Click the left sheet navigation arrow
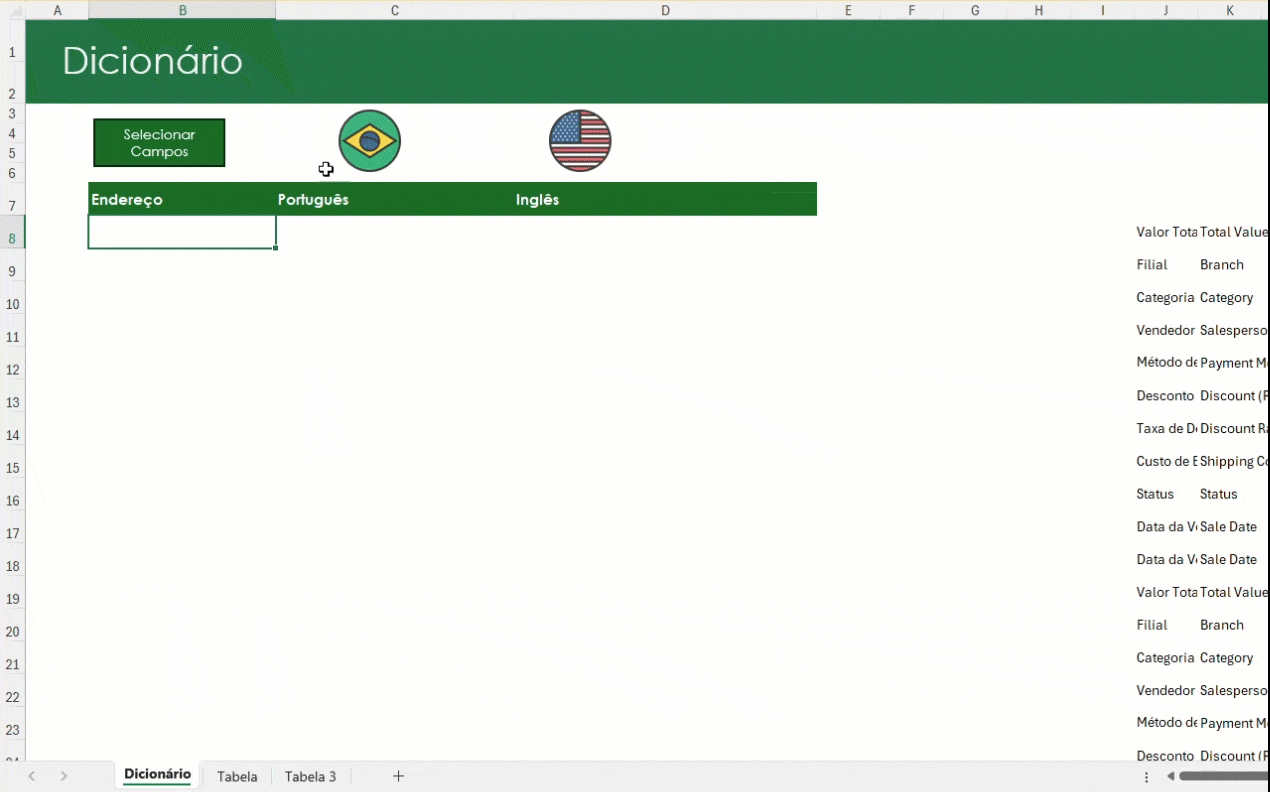This screenshot has width=1270, height=792. 31,776
